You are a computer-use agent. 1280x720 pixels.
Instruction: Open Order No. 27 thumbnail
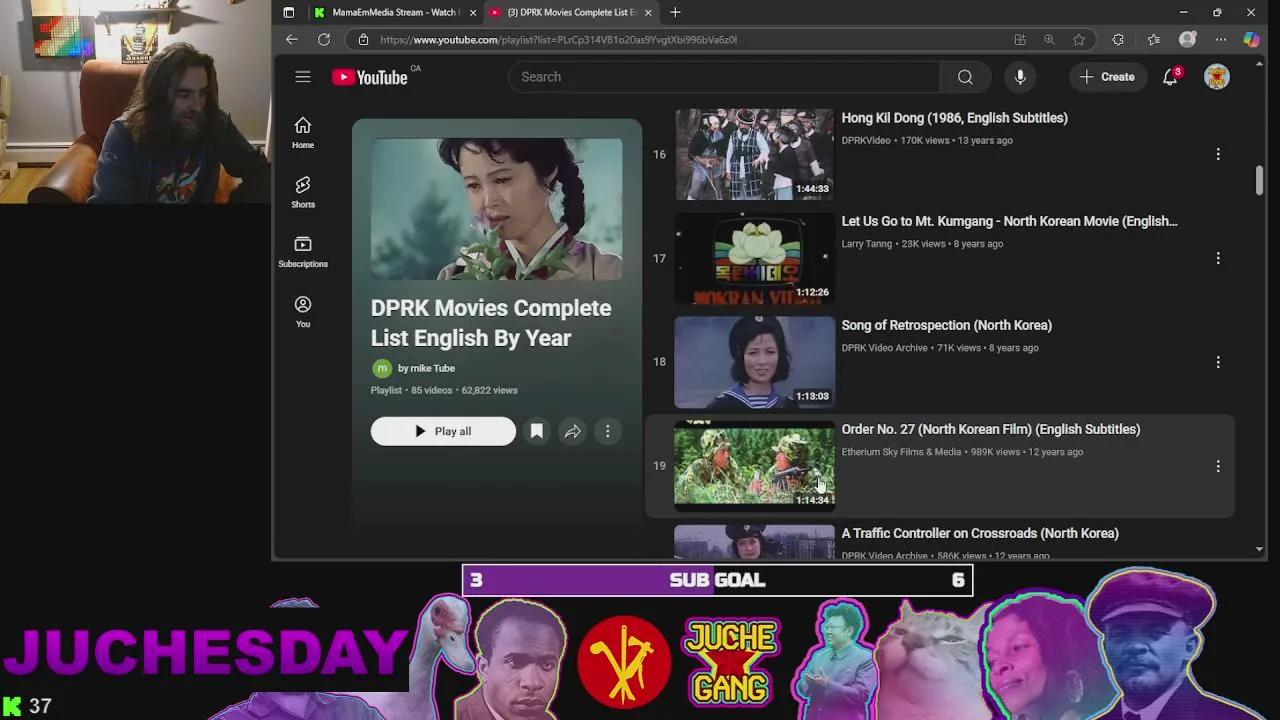point(754,466)
